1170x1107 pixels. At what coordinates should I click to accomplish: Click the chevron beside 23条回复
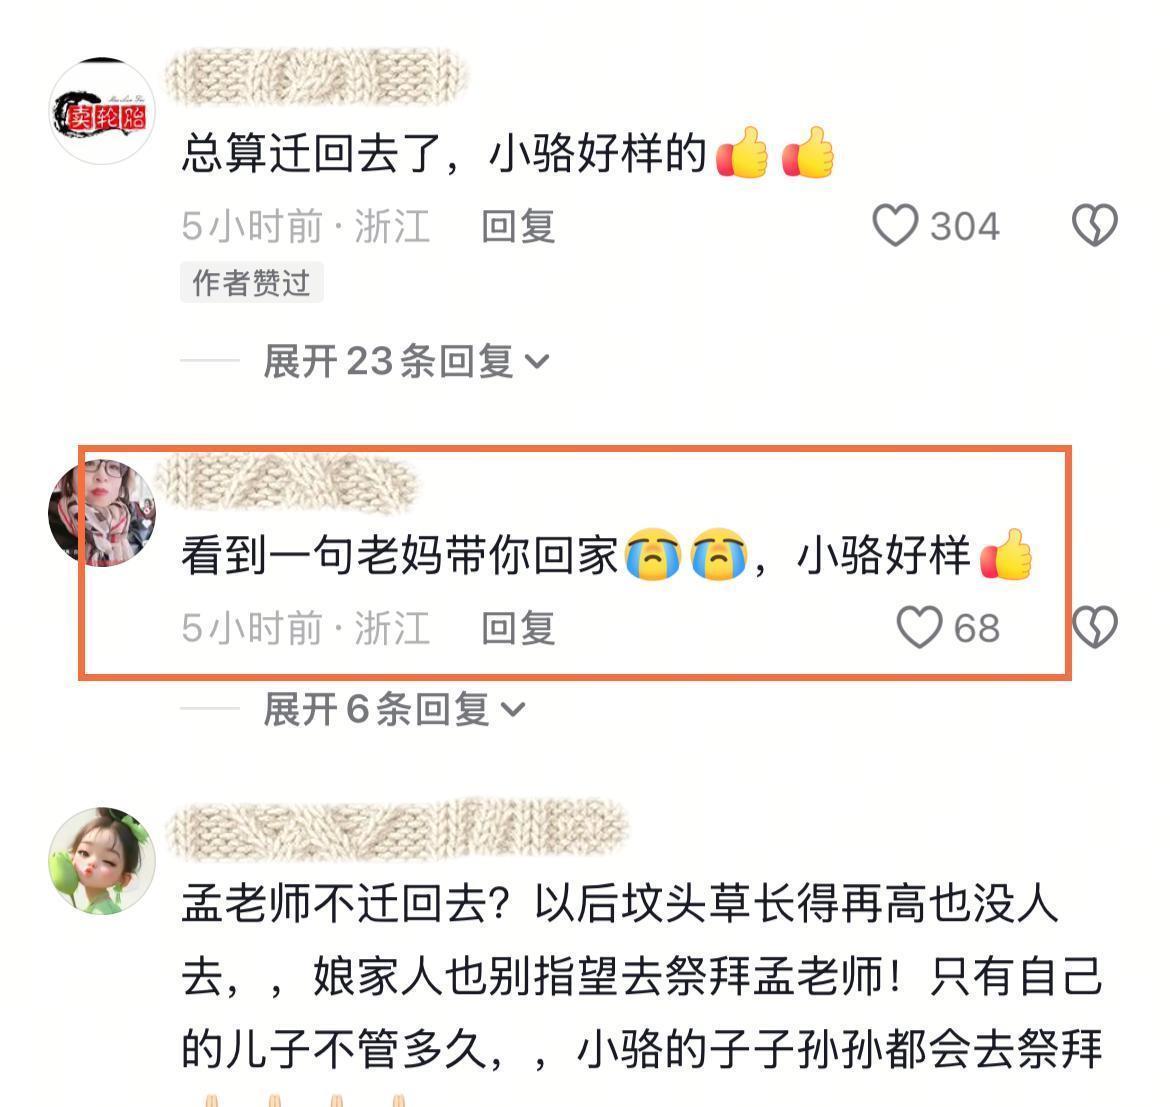point(537,363)
